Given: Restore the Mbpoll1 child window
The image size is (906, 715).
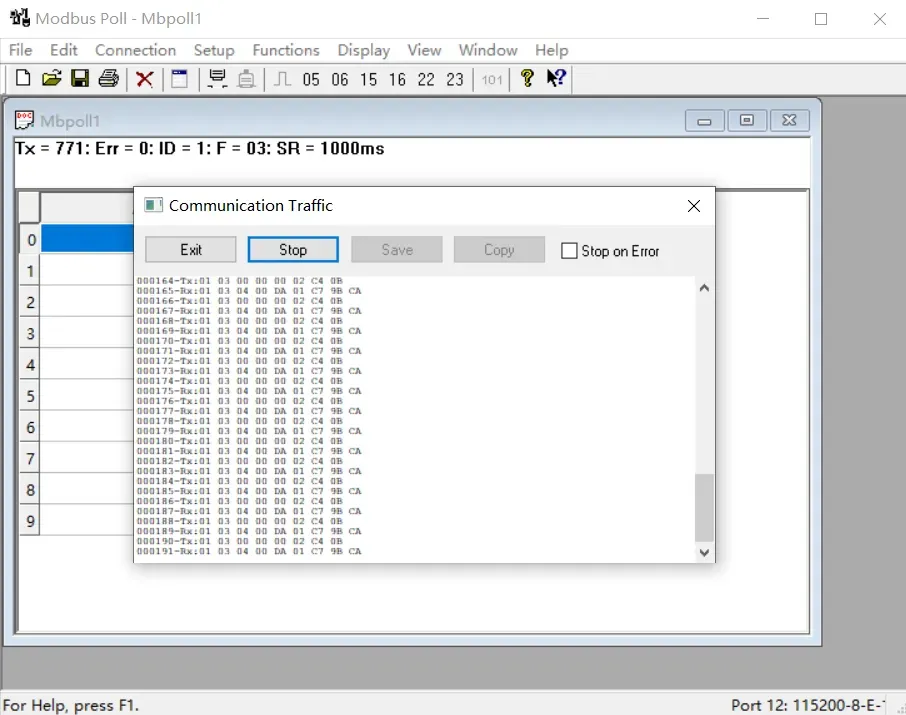Looking at the screenshot, I should (x=747, y=120).
